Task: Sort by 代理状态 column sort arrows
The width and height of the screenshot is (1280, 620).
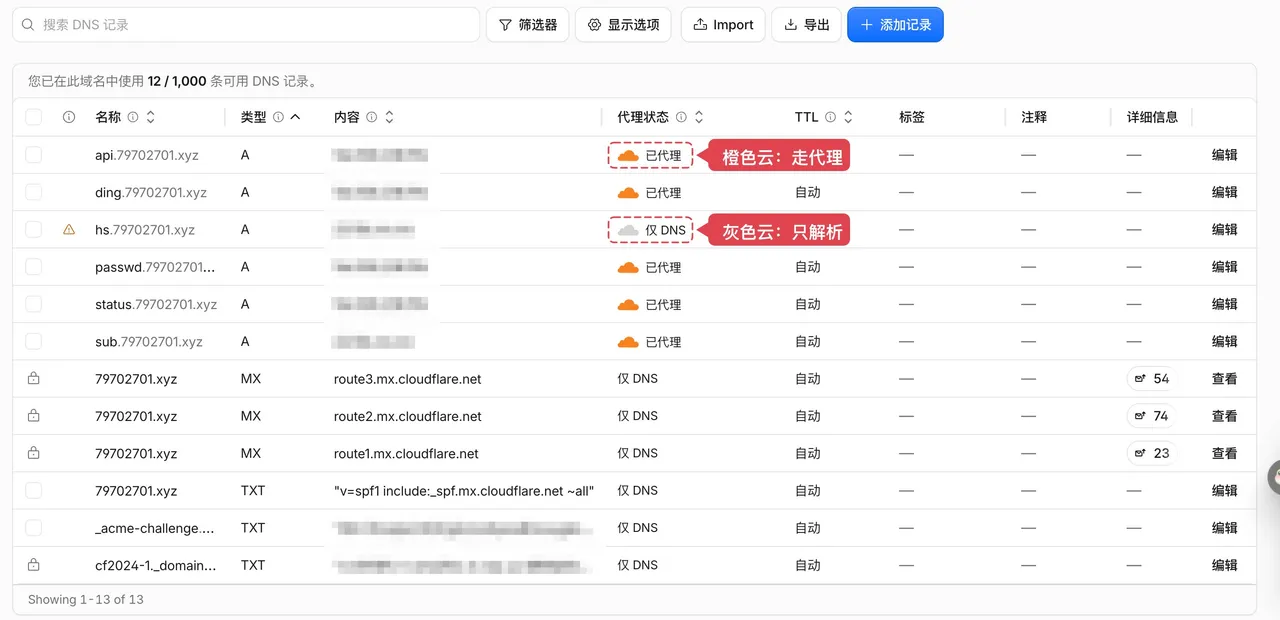Action: [699, 117]
